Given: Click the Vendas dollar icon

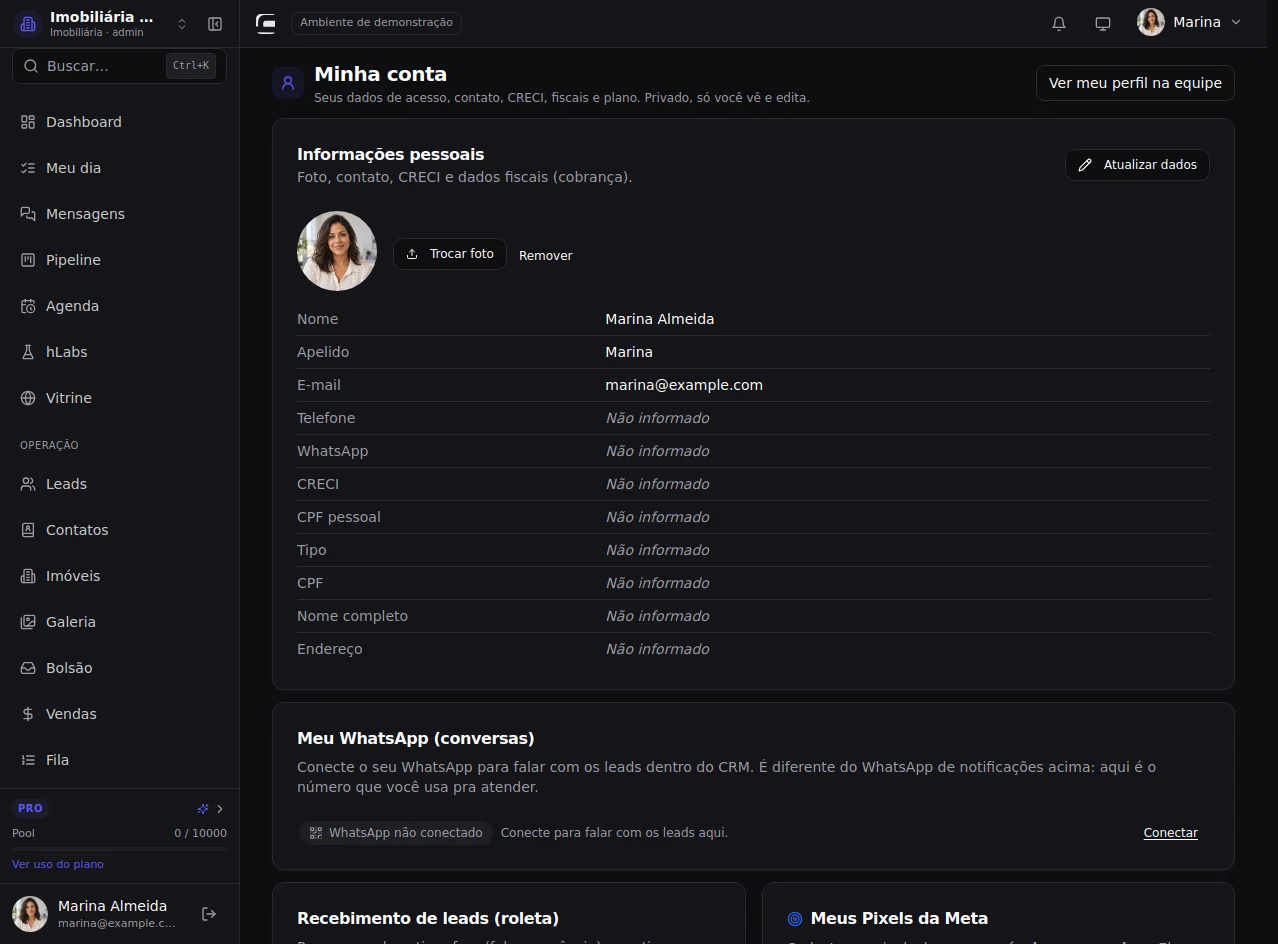Looking at the screenshot, I should (28, 714).
